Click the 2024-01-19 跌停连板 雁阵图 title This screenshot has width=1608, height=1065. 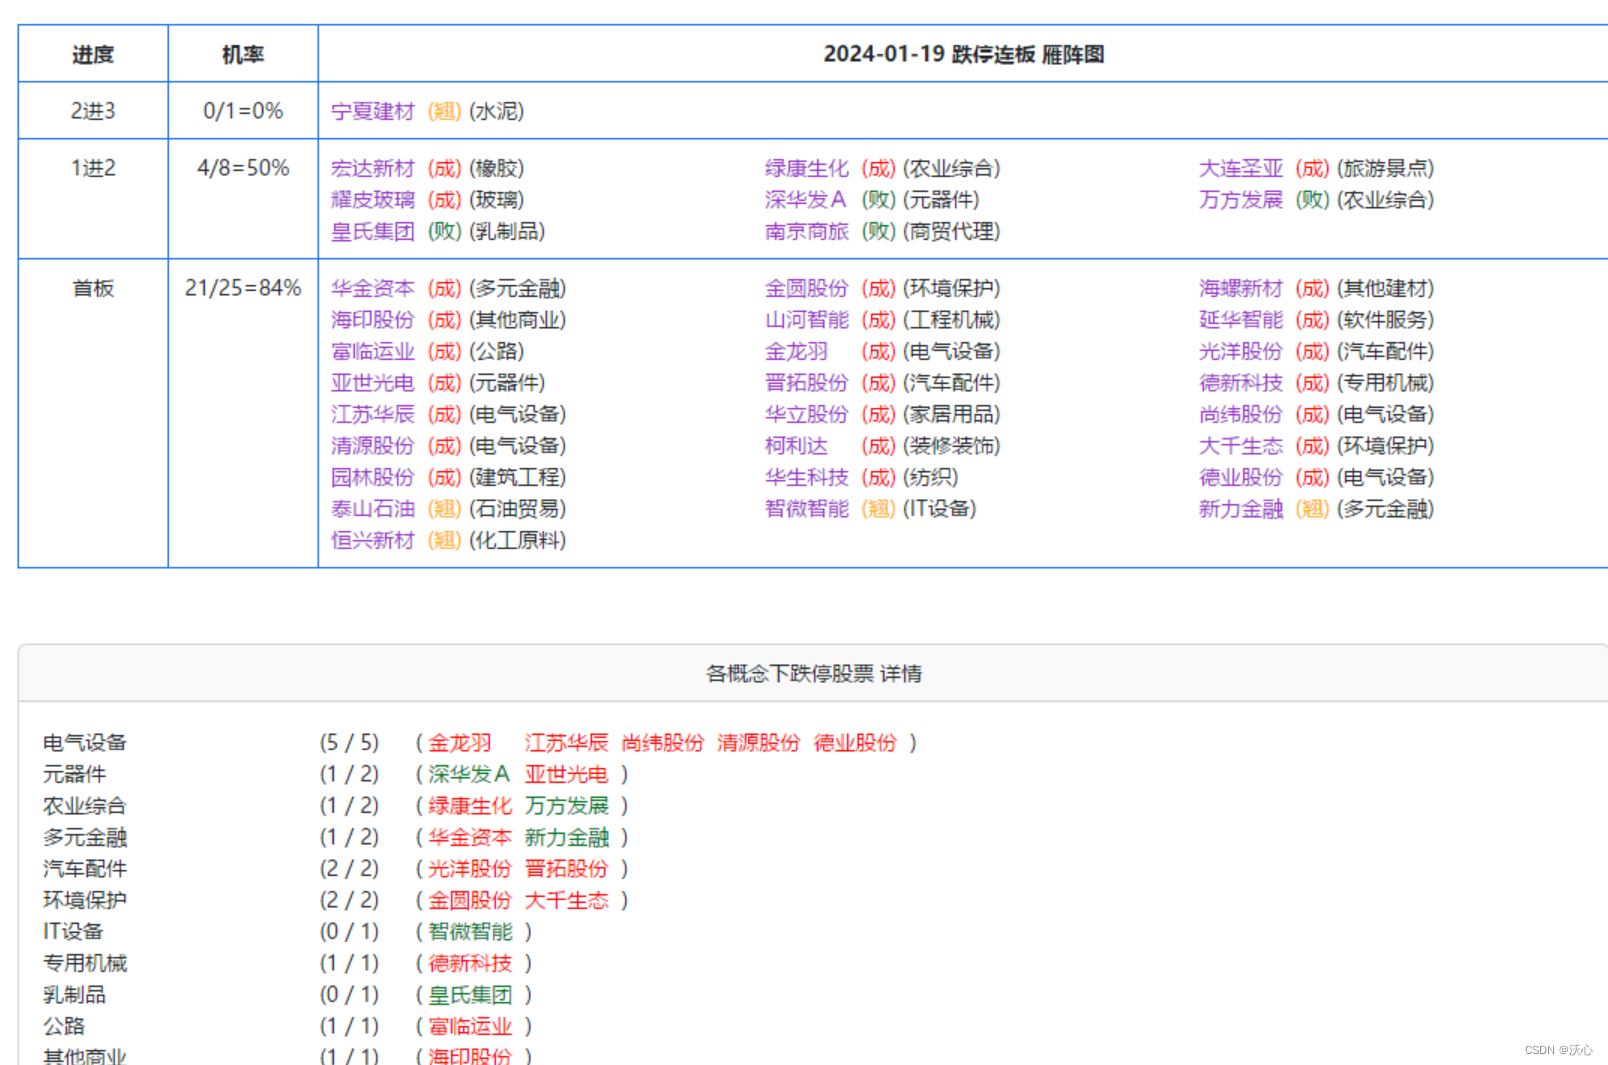963,54
